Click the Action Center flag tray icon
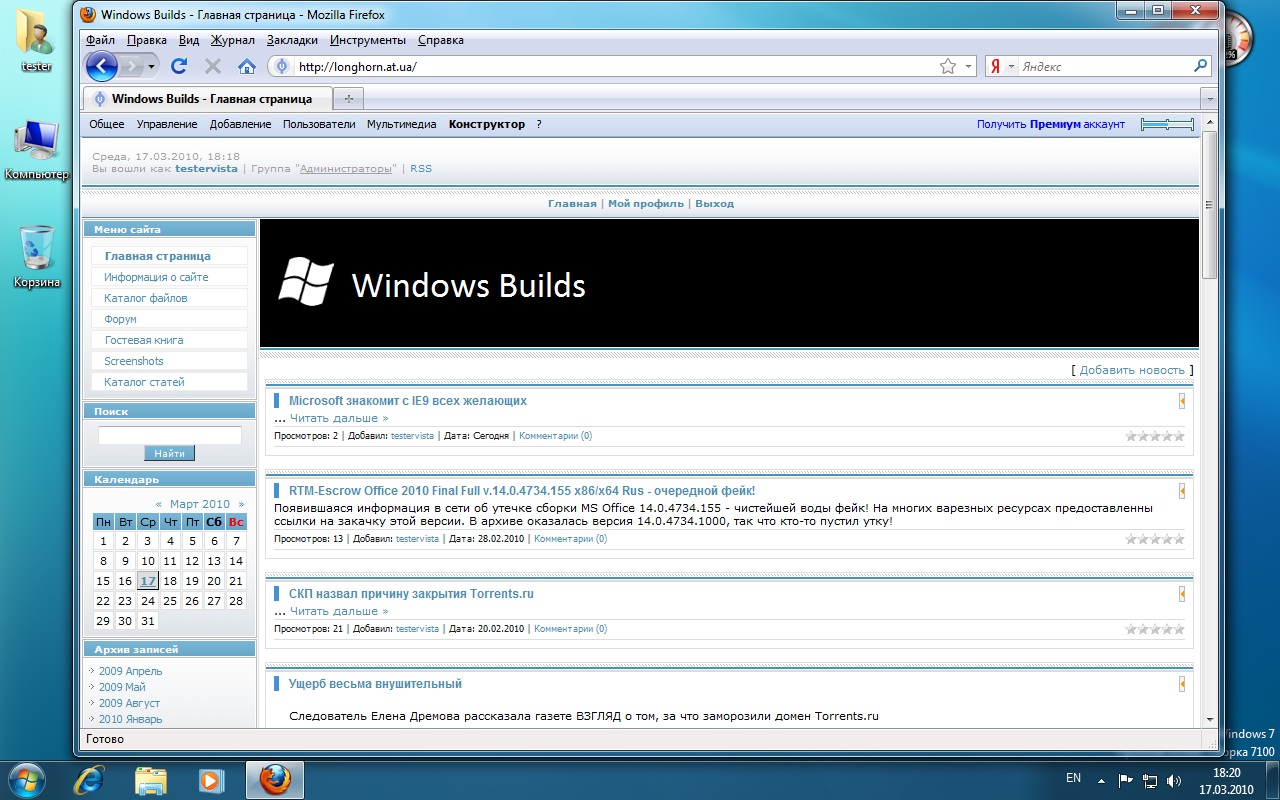The height and width of the screenshot is (800, 1280). point(1126,780)
